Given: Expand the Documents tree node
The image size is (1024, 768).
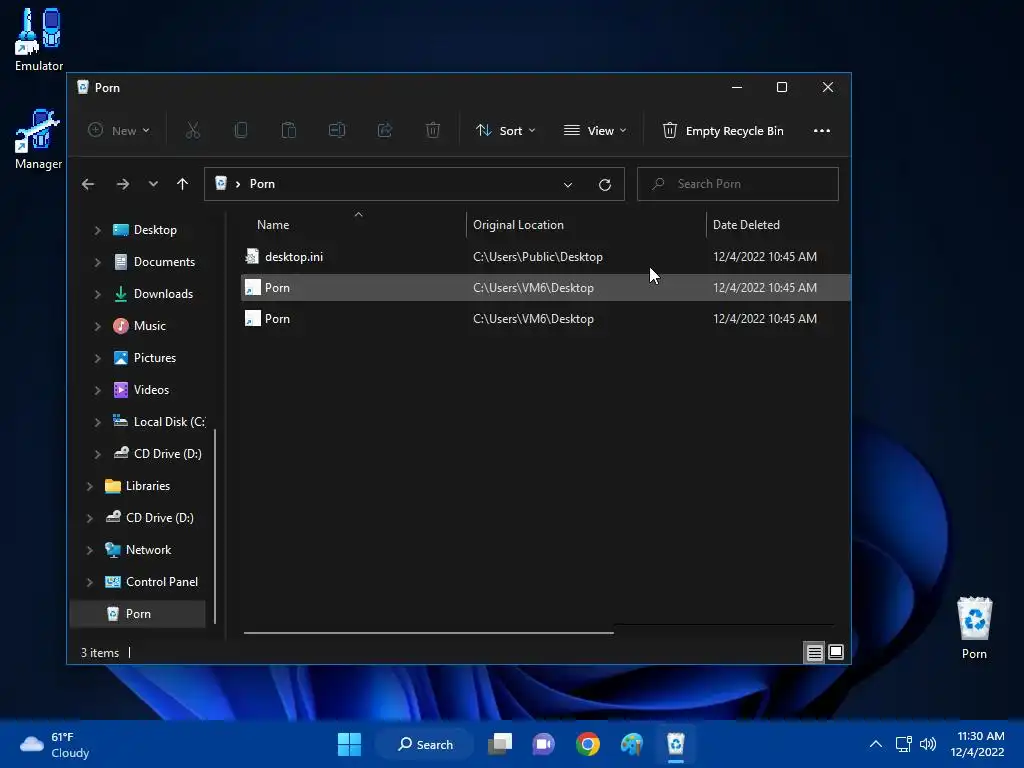Looking at the screenshot, I should point(97,262).
